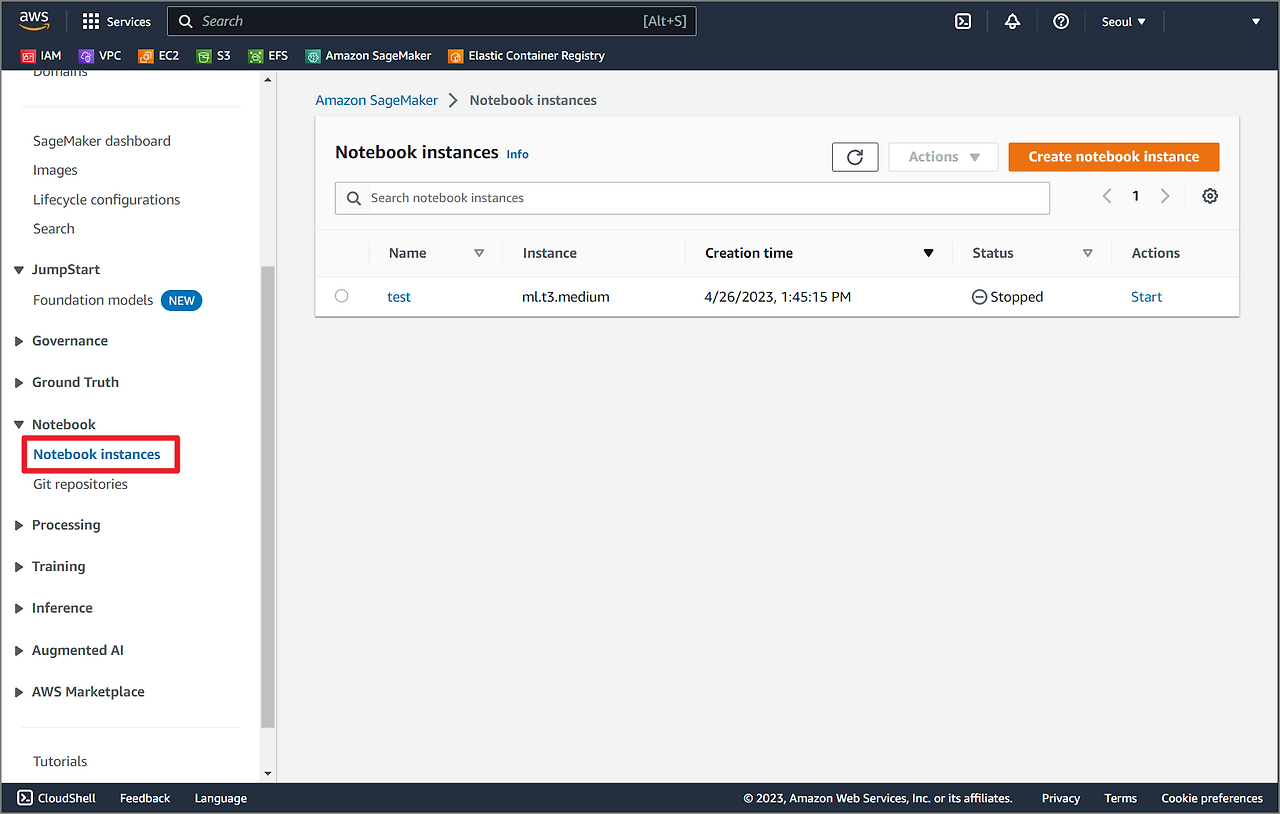Open the Services menu

pos(116,20)
